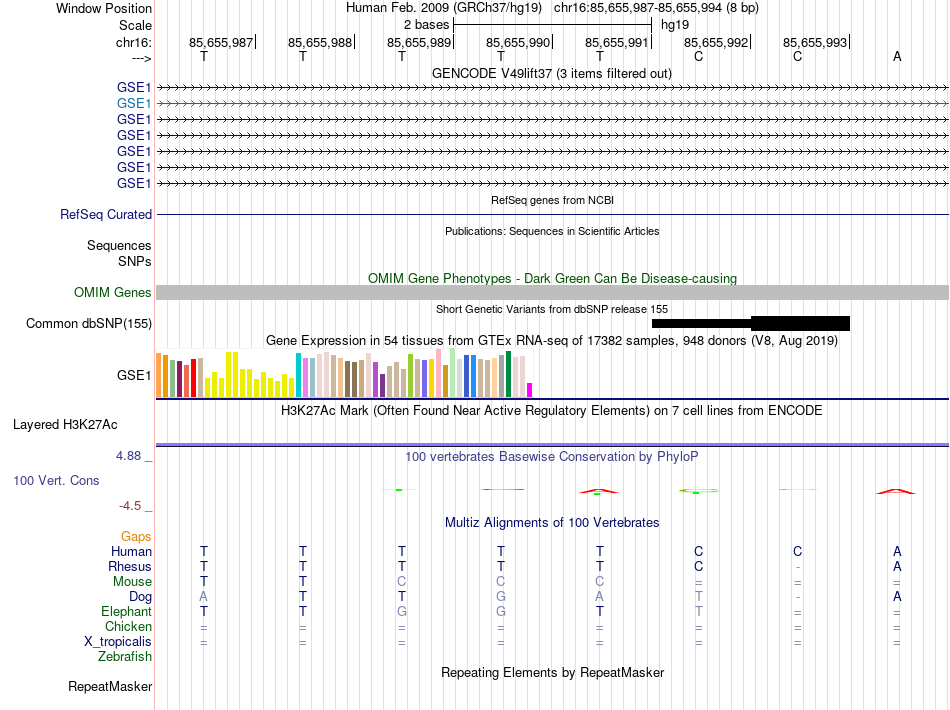Click the orange Gaps label
This screenshot has height=710, width=950.
point(136,537)
